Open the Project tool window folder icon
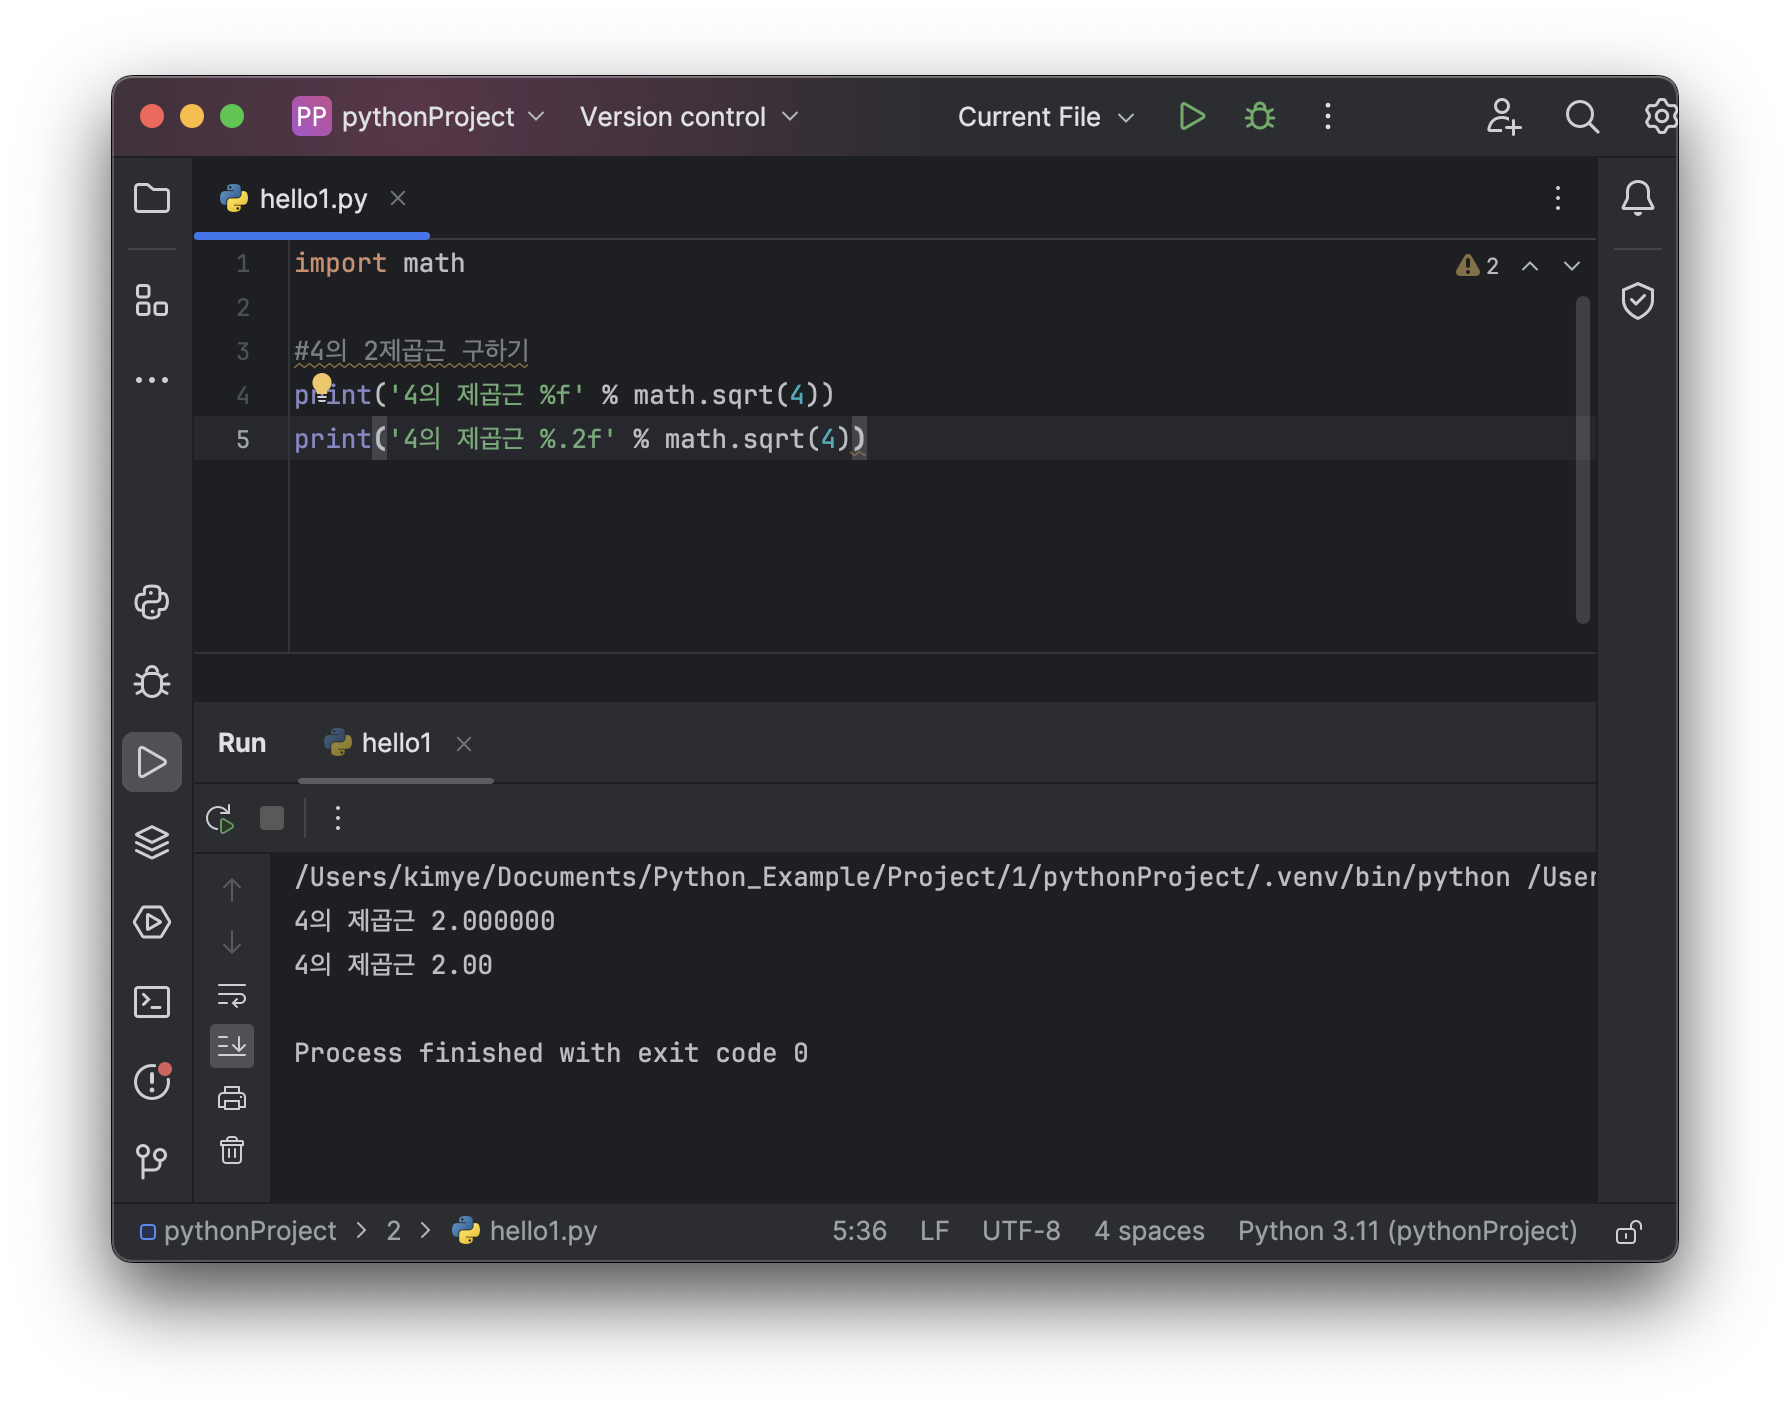 click(152, 198)
